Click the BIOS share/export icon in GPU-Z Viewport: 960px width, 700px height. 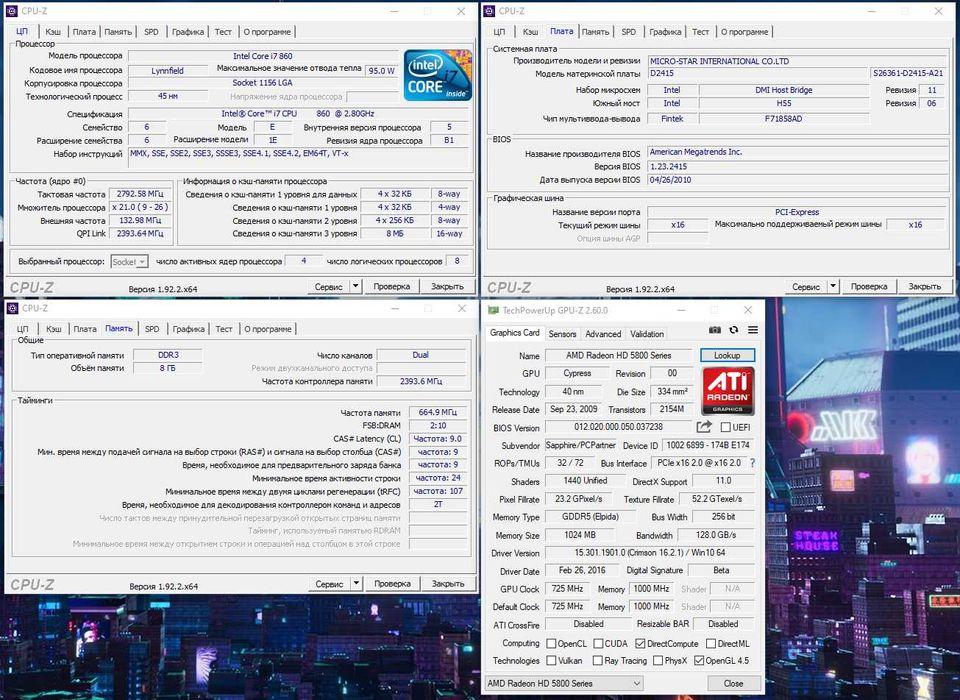tap(704, 427)
